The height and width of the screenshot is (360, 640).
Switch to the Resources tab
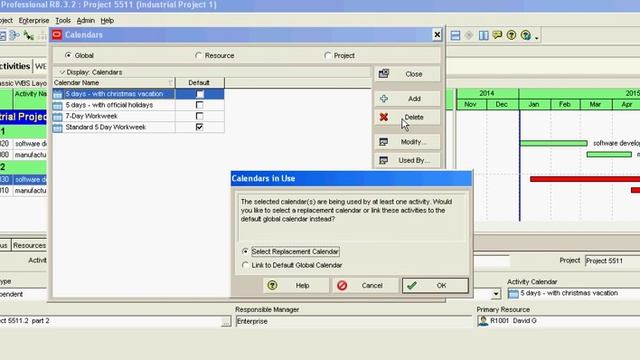[x=29, y=245]
